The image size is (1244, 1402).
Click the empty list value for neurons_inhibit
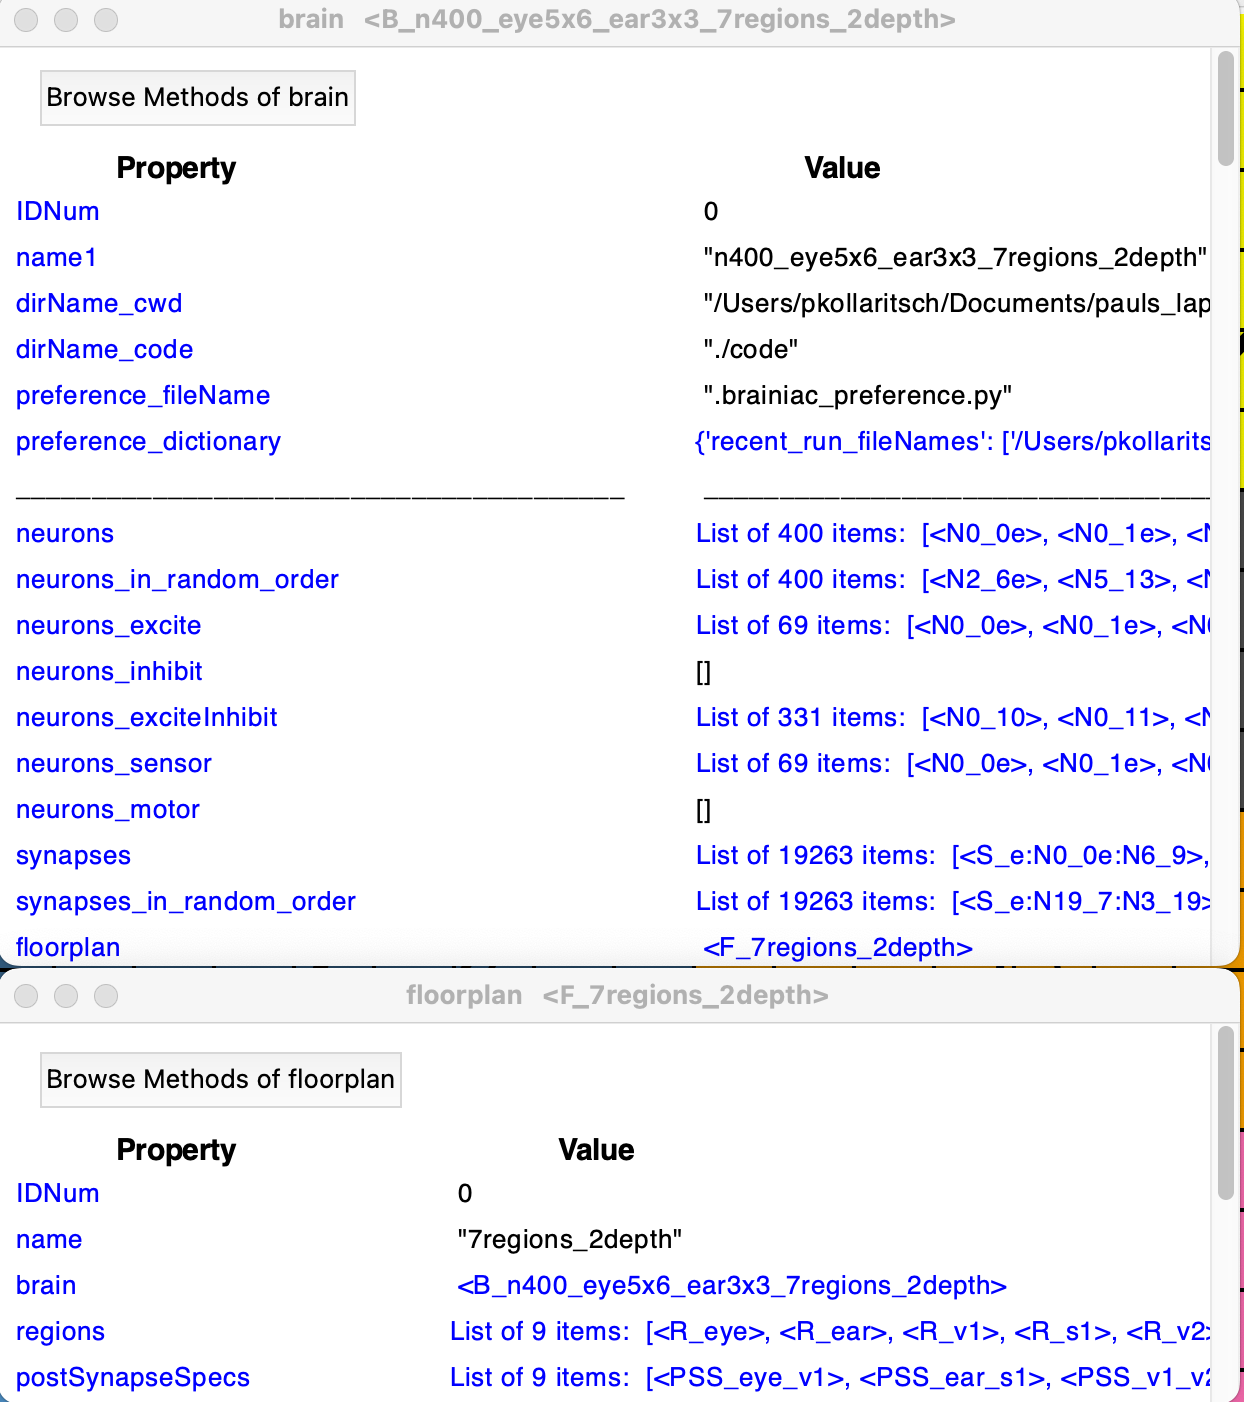[x=703, y=673]
